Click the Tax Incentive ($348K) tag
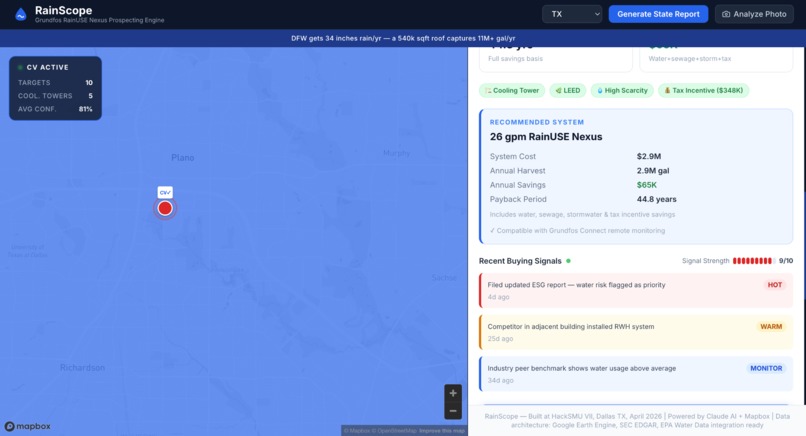Screen dimensions: 806x436 tap(704, 90)
